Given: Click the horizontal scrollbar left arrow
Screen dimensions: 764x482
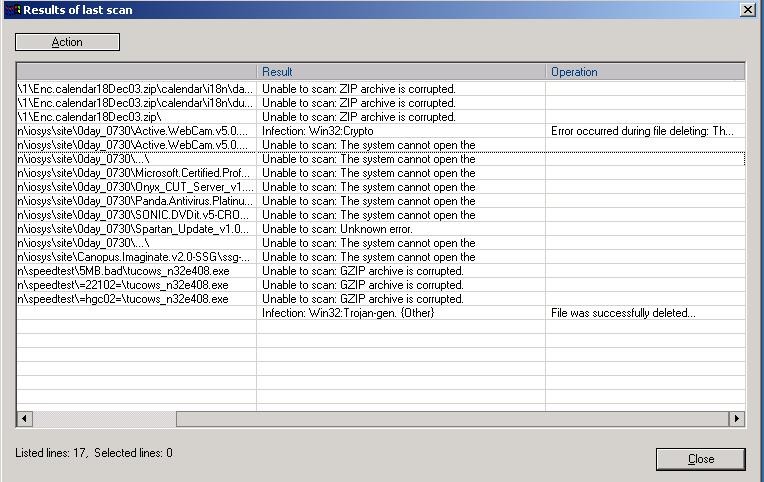Looking at the screenshot, I should 25,419.
